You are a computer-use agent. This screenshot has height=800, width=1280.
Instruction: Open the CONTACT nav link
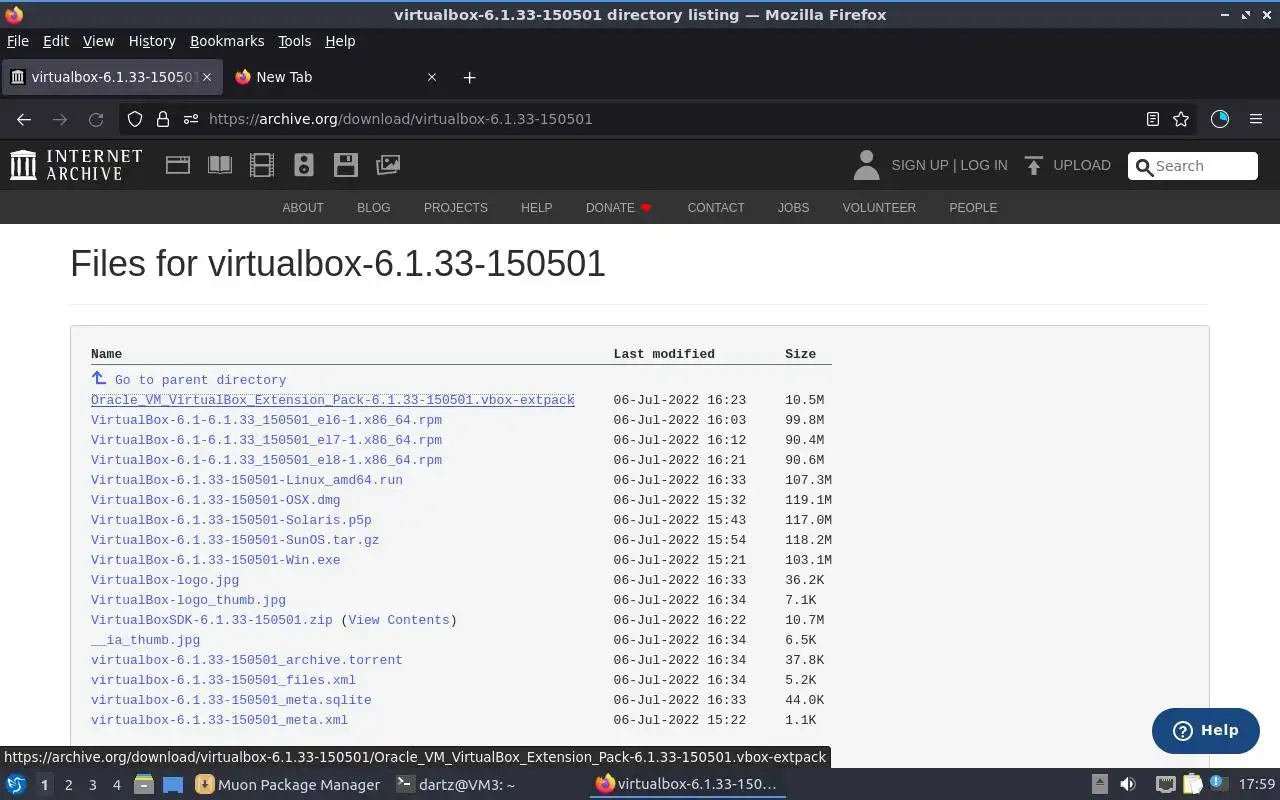716,208
